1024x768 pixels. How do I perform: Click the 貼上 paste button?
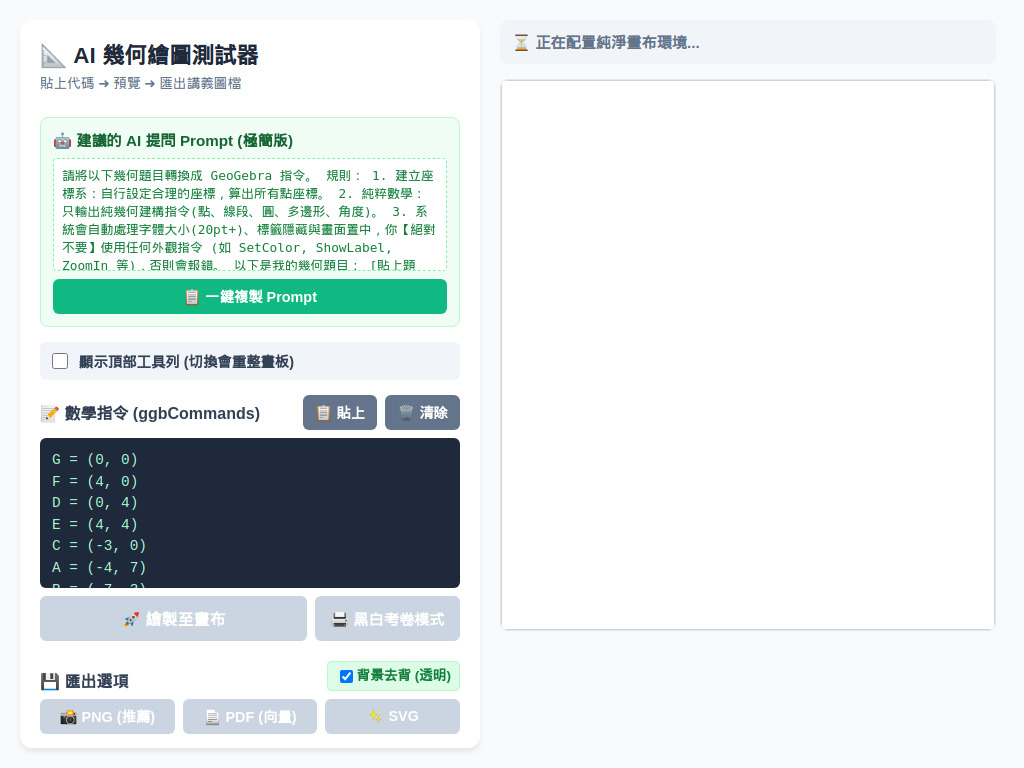coord(340,413)
